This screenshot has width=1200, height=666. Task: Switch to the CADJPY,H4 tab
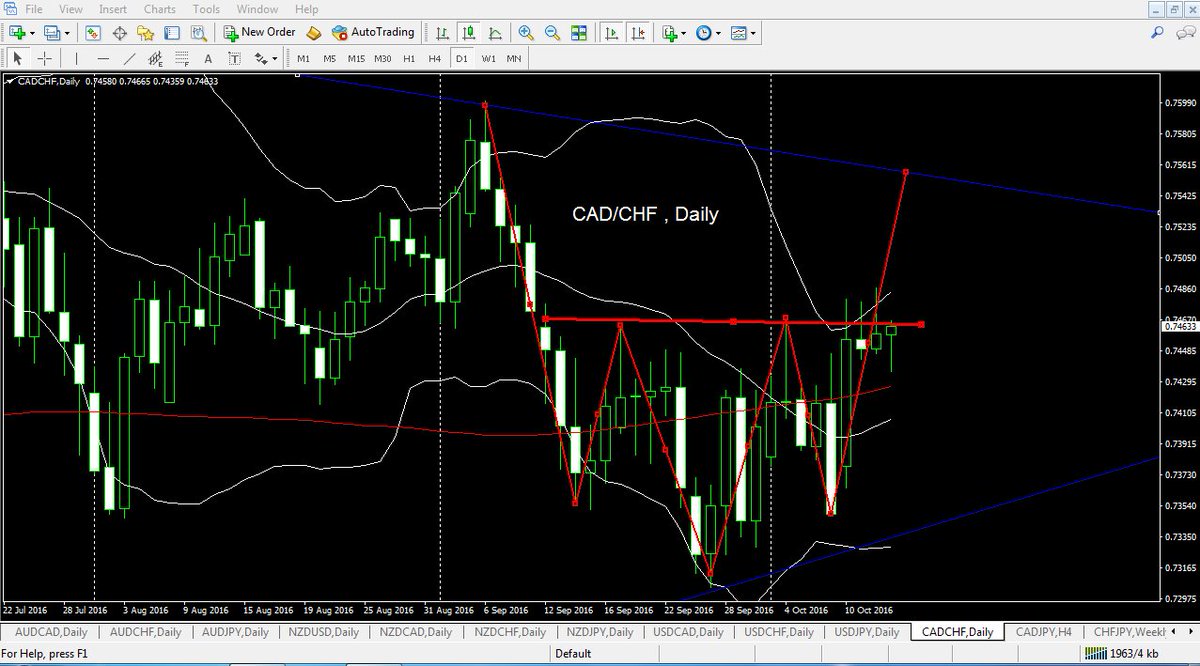[x=1045, y=632]
